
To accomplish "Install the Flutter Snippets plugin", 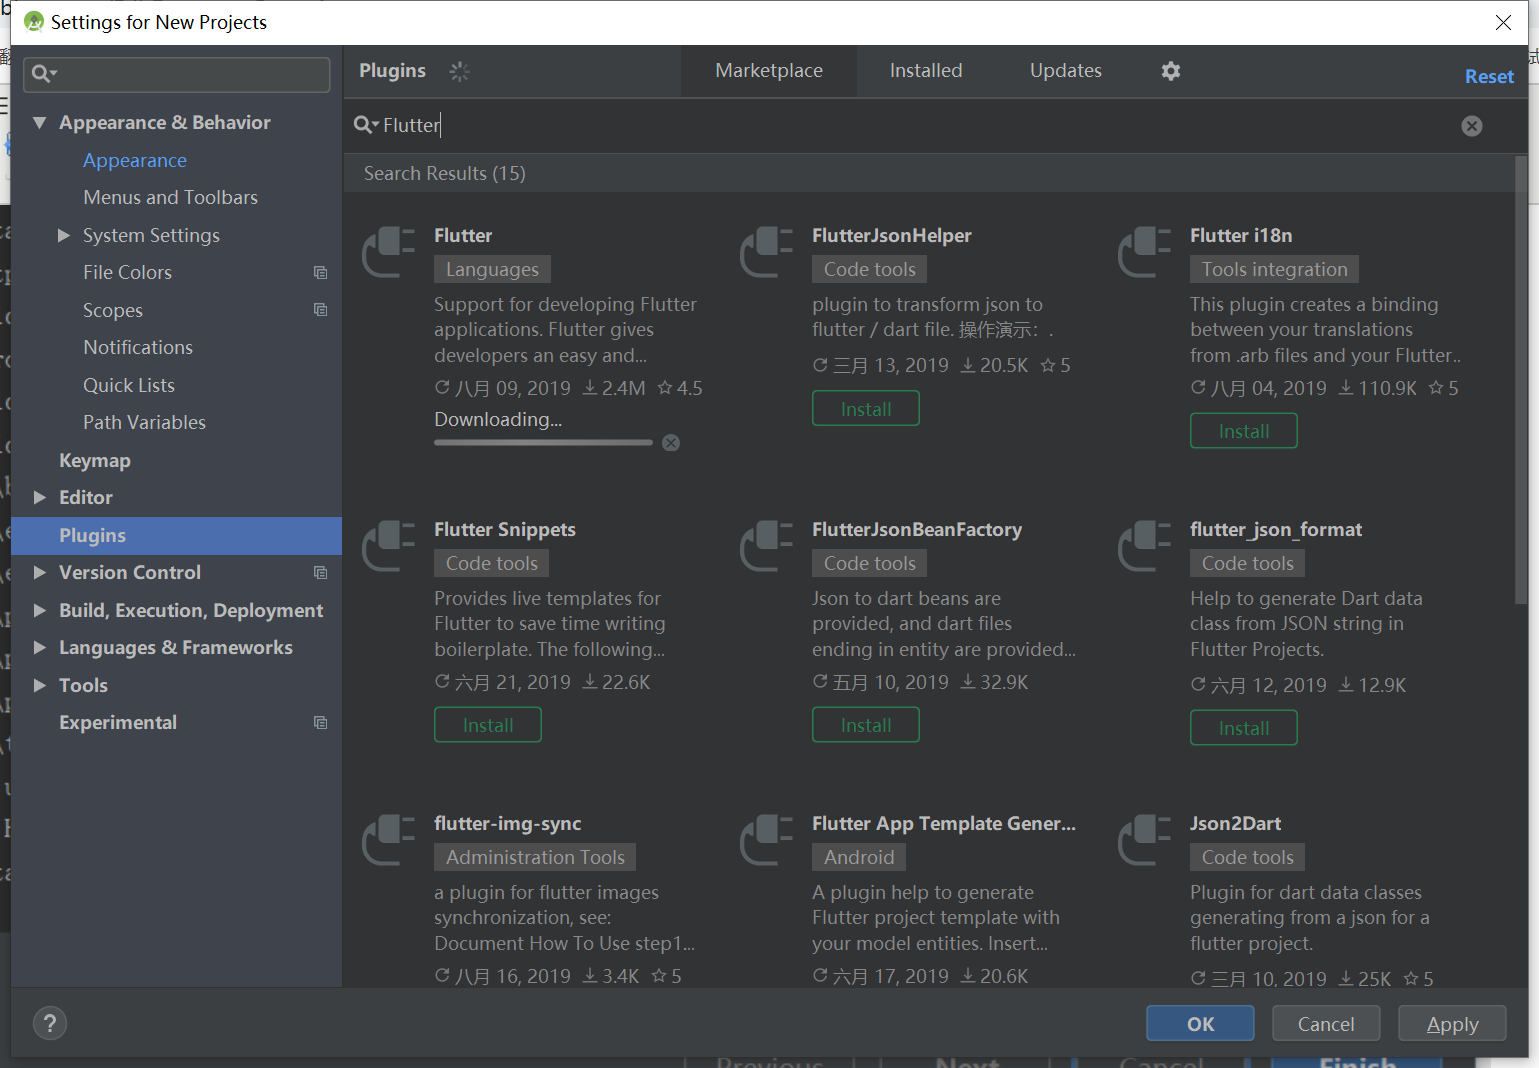I will pyautogui.click(x=488, y=725).
